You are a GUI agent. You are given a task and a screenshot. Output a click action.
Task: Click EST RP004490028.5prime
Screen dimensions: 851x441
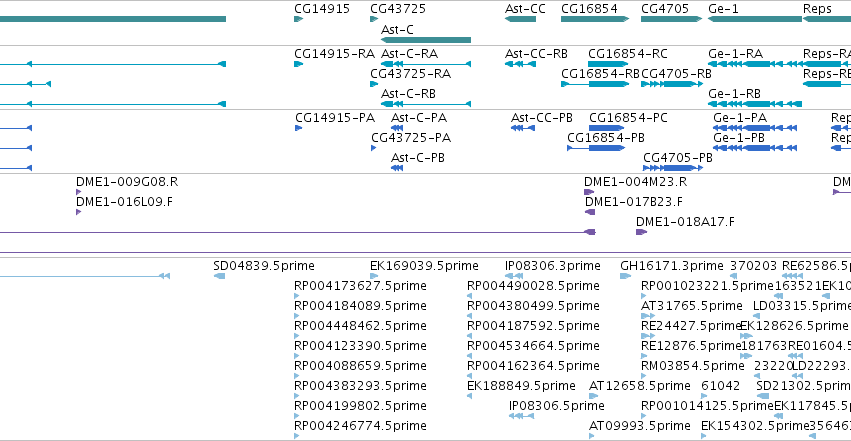click(x=534, y=286)
